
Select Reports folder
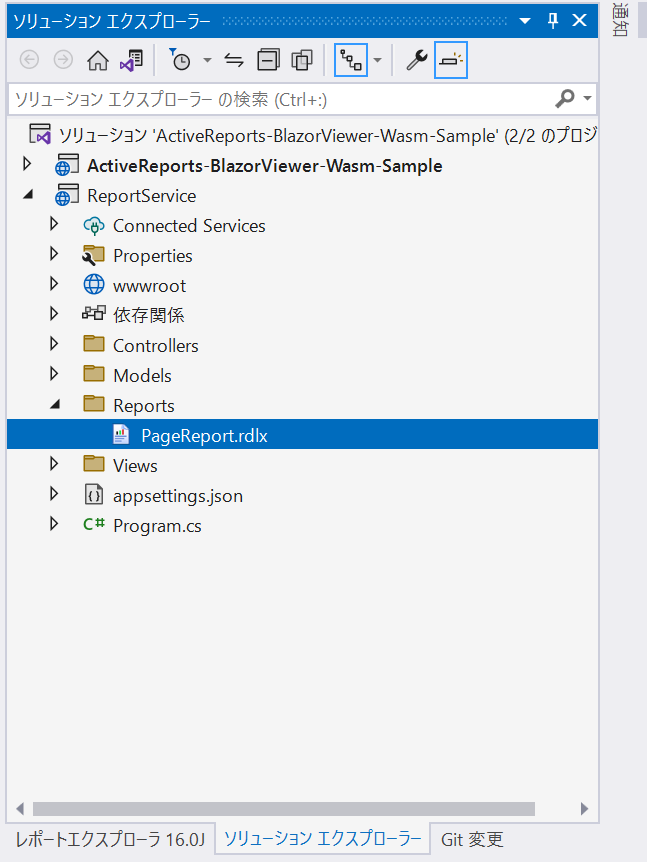click(143, 406)
